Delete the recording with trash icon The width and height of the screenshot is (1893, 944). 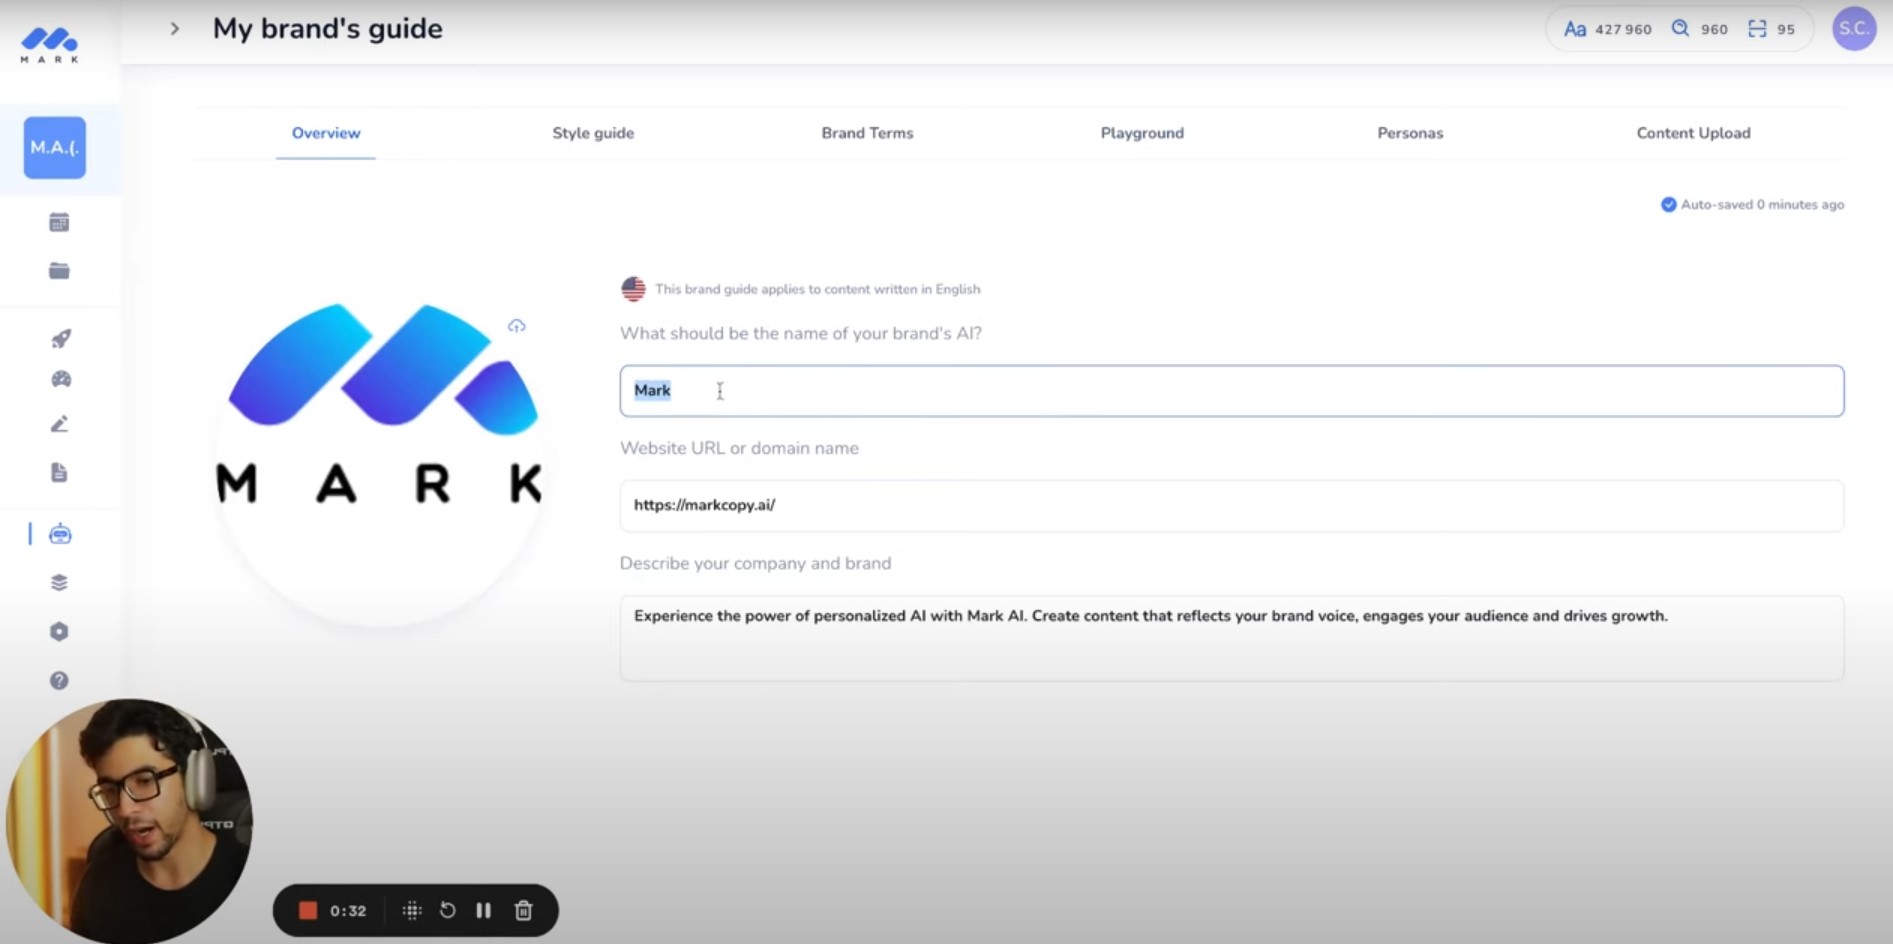coord(523,910)
